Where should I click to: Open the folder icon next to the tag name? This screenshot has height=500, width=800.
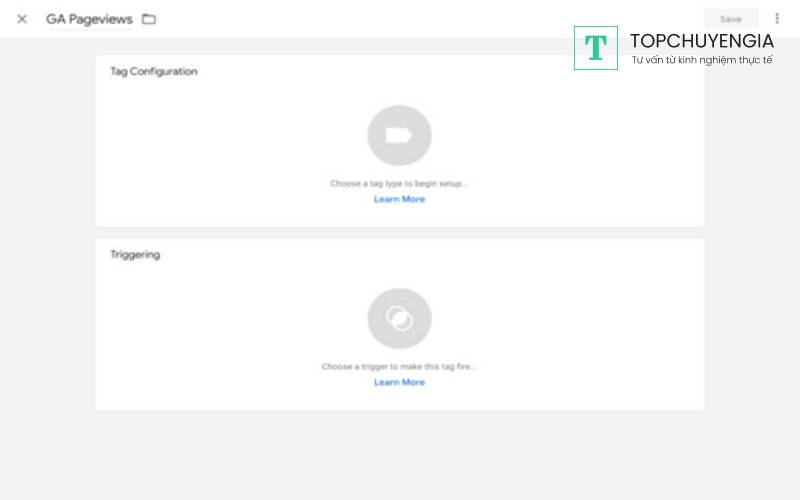[x=149, y=19]
